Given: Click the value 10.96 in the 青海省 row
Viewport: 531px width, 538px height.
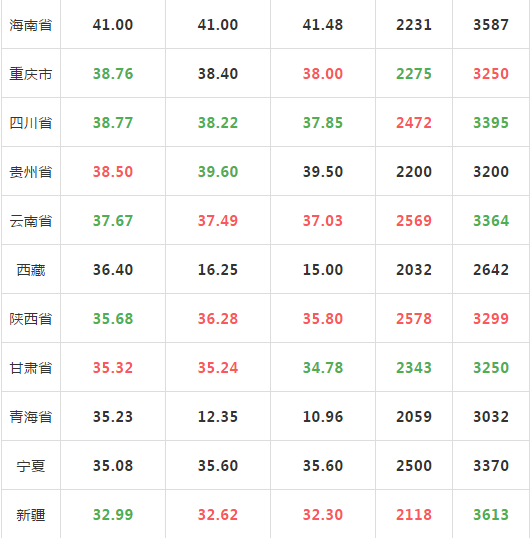Looking at the screenshot, I should pos(323,417).
